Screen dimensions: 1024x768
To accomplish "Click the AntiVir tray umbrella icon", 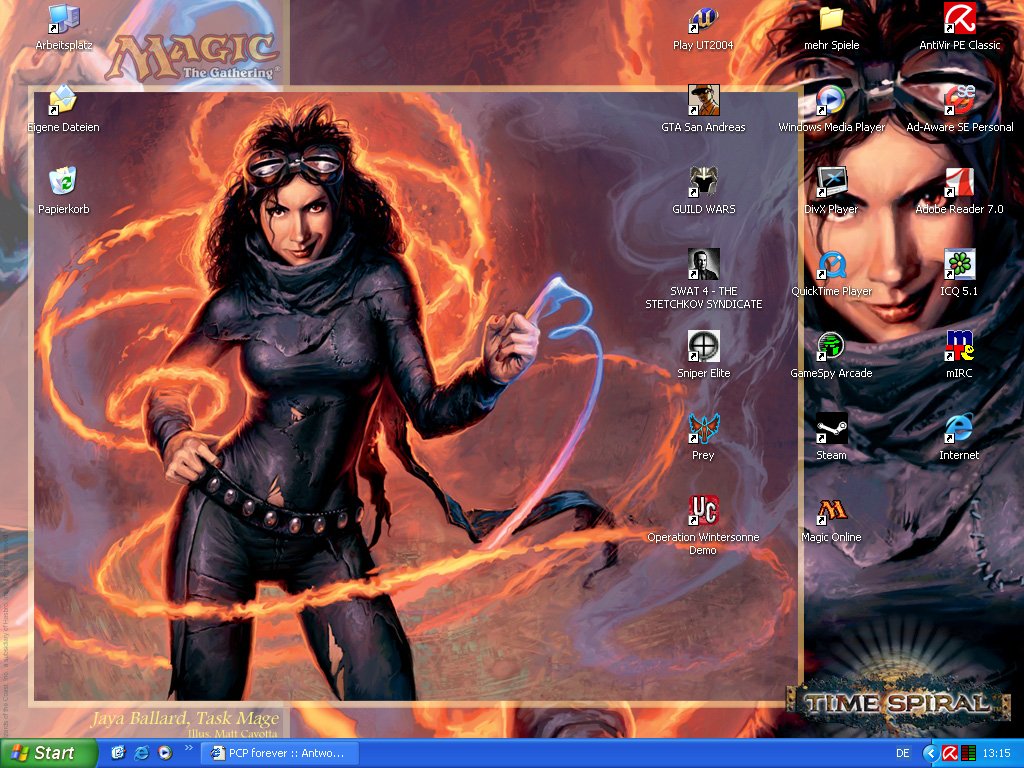I will point(950,753).
